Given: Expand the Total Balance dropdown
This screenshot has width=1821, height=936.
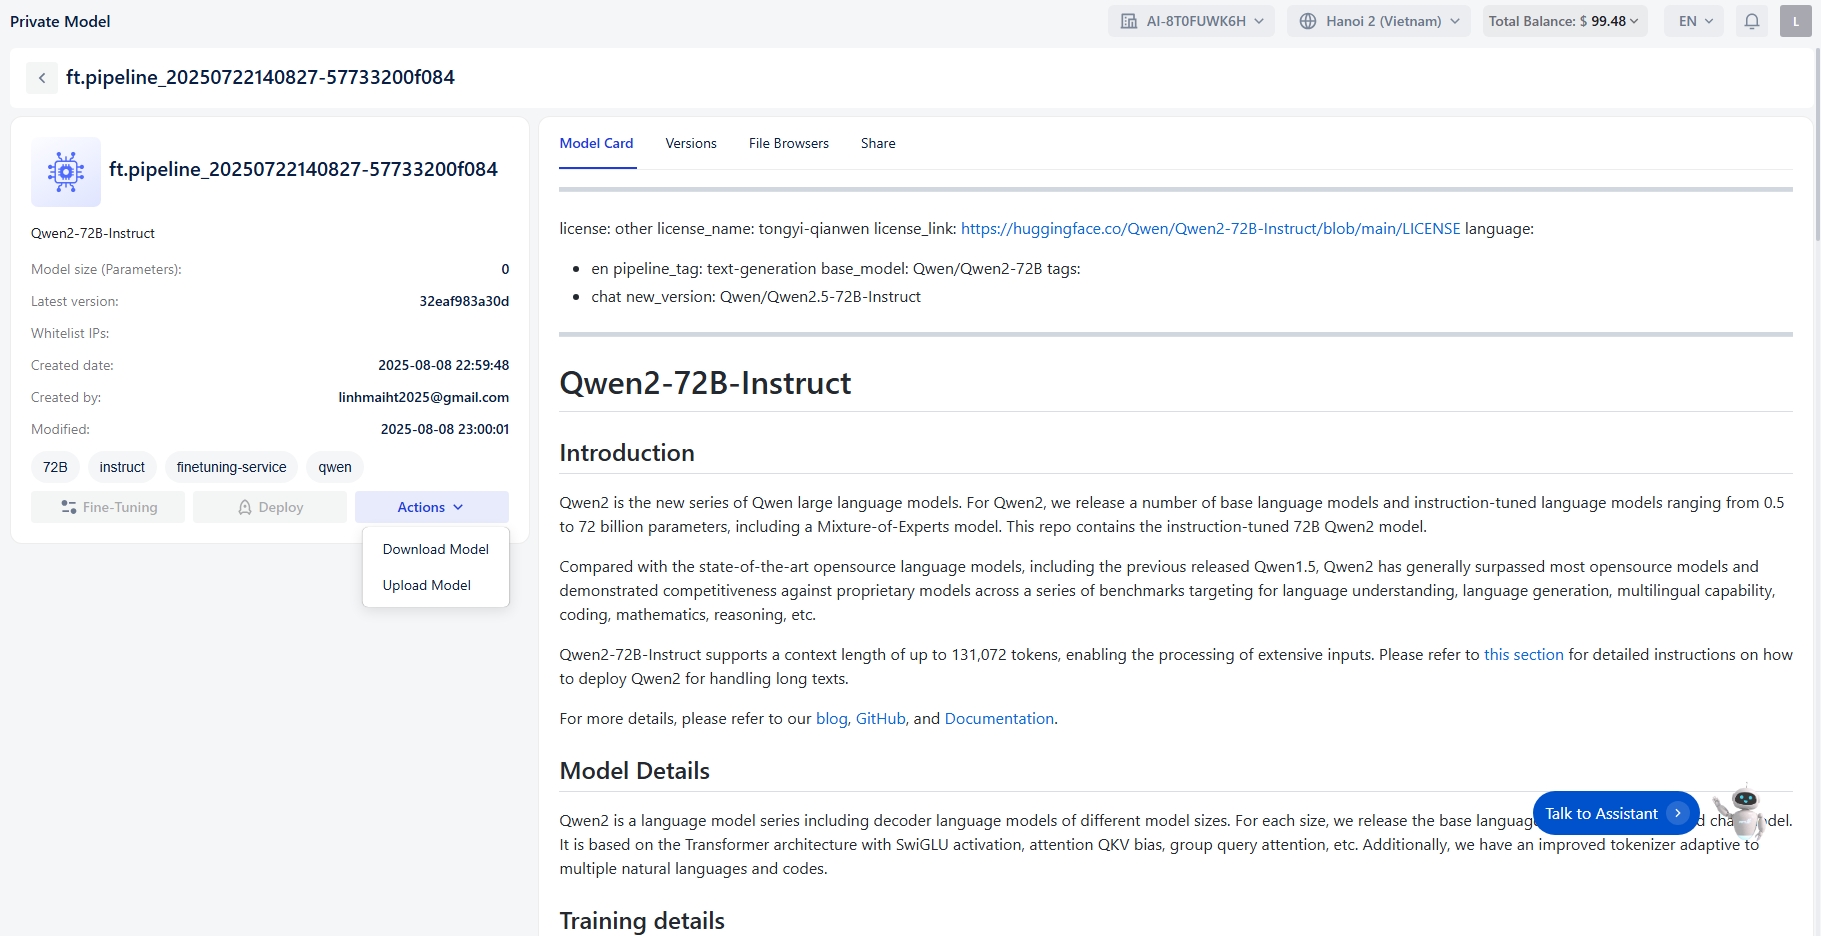Looking at the screenshot, I should click(x=1563, y=21).
